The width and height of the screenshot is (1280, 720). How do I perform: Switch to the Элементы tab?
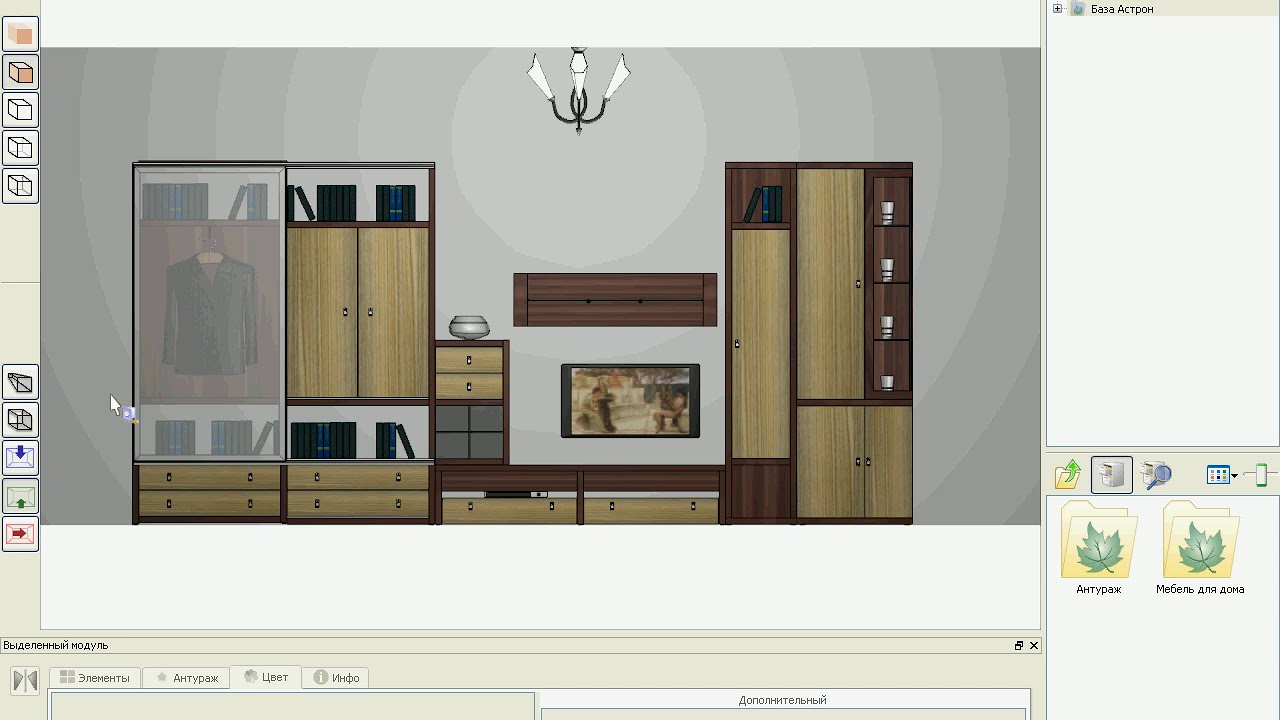(x=95, y=678)
